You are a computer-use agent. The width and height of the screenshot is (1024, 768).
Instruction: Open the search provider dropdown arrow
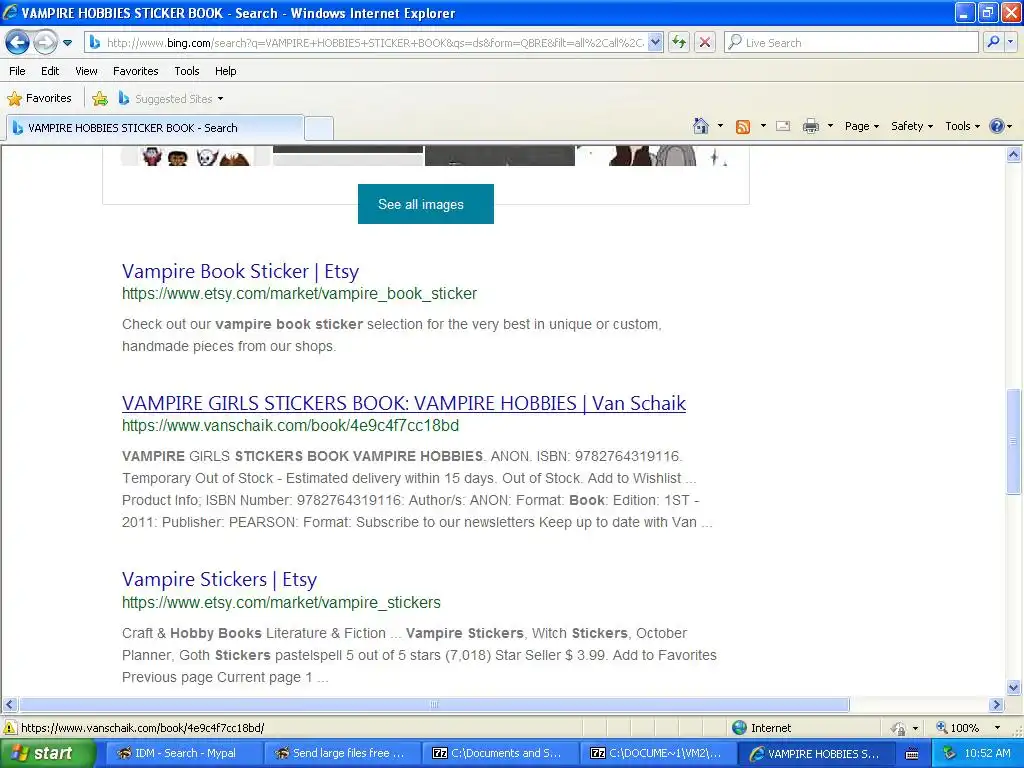pyautogui.click(x=1010, y=42)
